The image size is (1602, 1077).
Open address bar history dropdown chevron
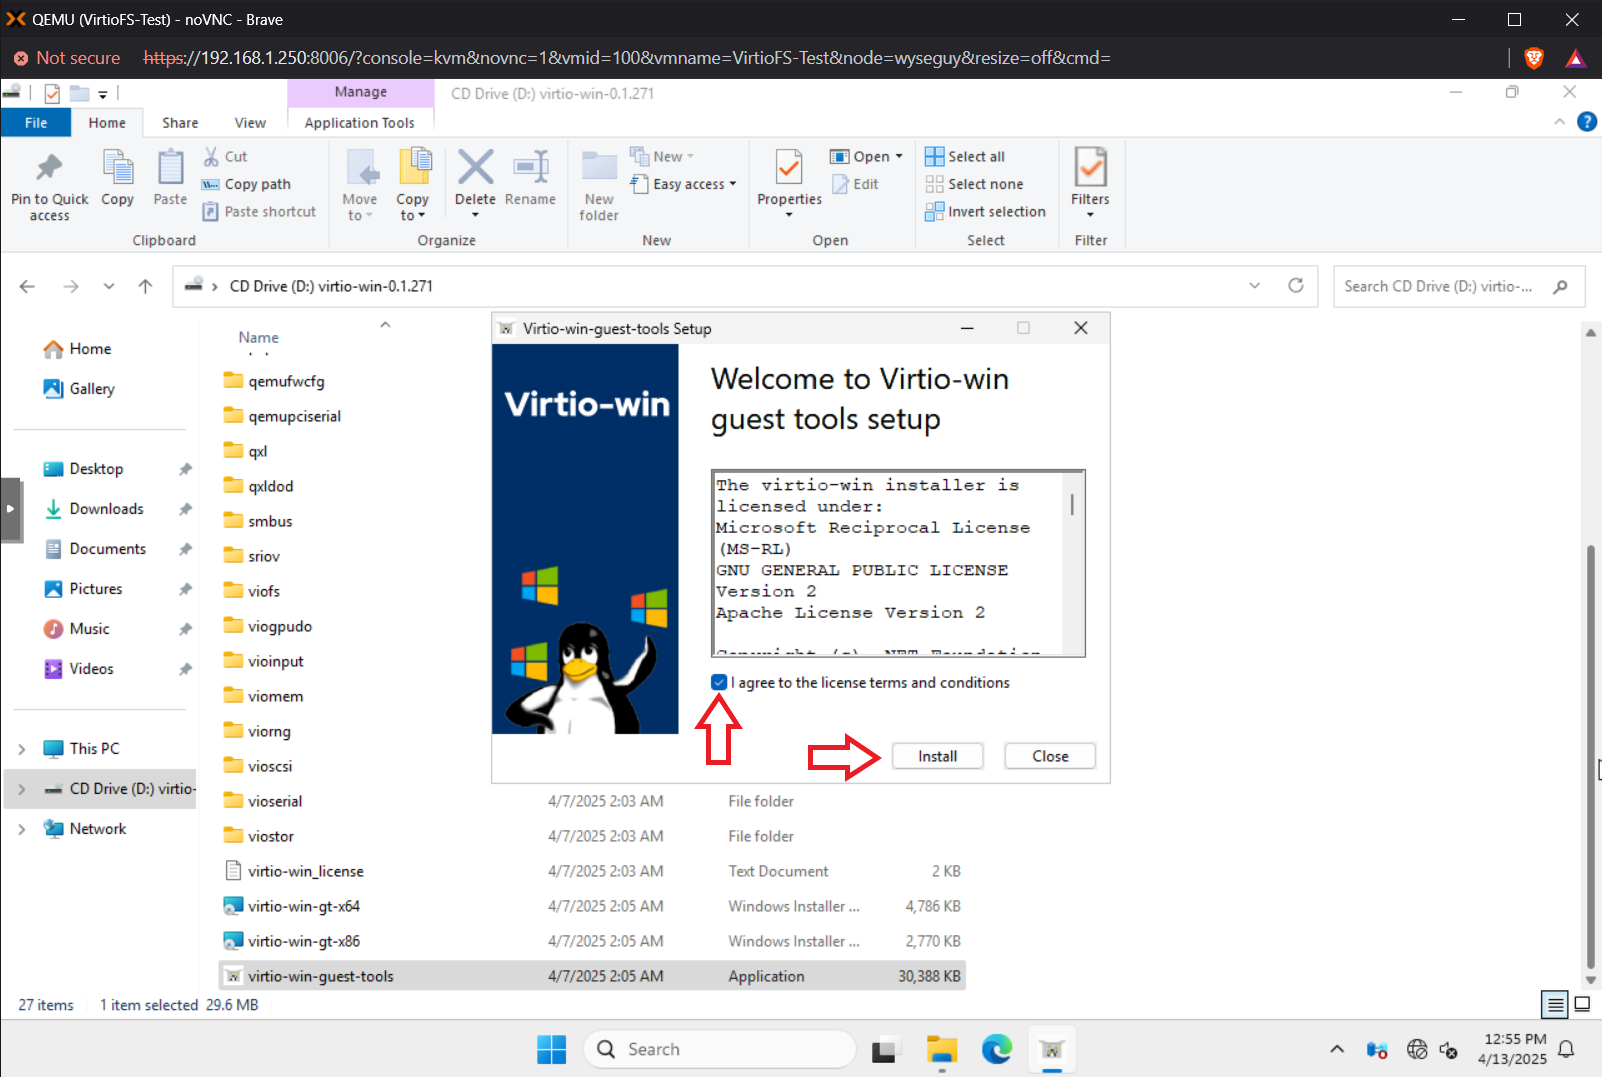[x=1254, y=286]
